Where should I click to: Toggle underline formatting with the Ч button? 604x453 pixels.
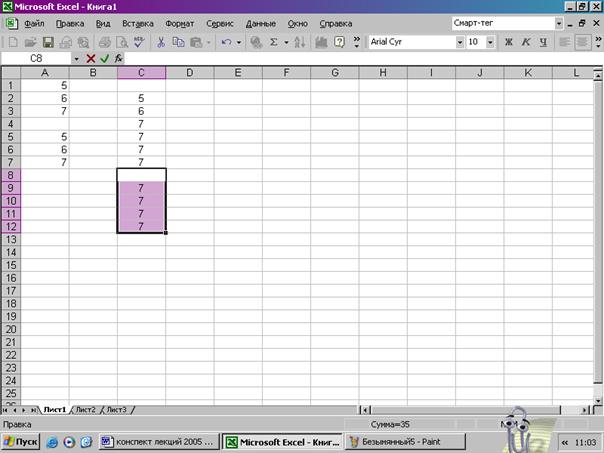coord(540,42)
